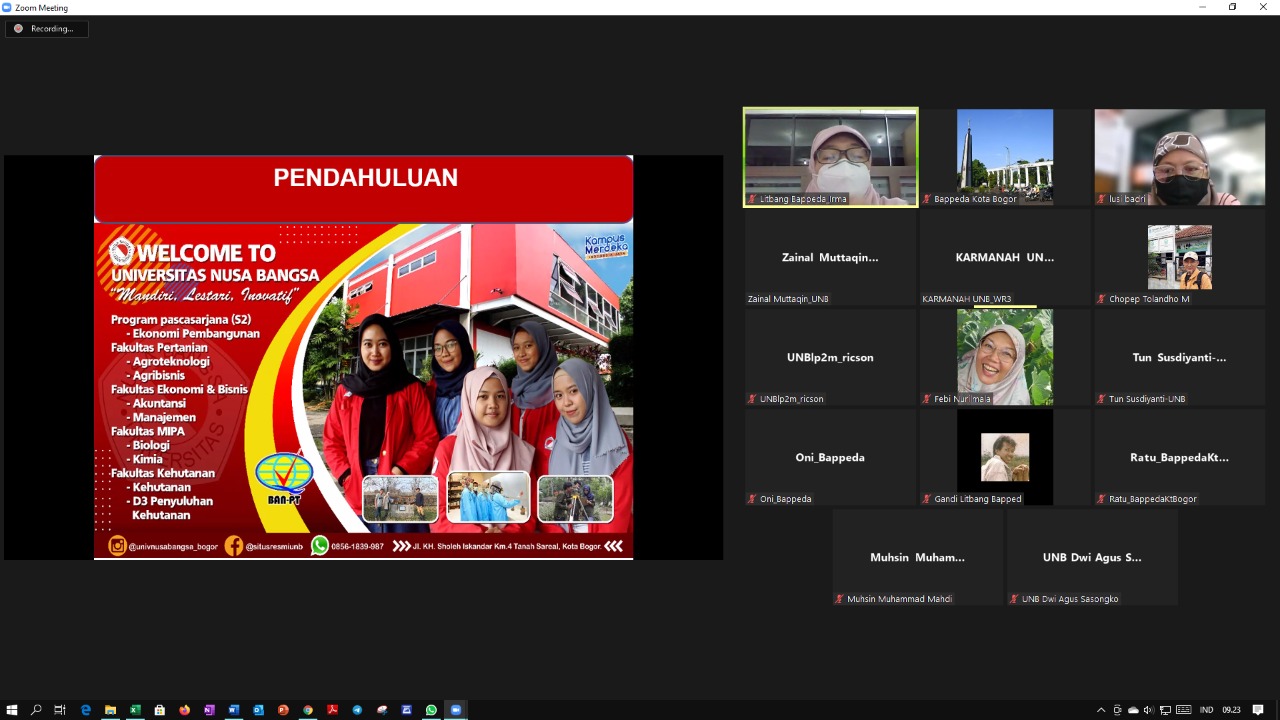Image resolution: width=1280 pixels, height=720 pixels.
Task: Launch Microsoft Edge from taskbar
Action: coord(86,710)
